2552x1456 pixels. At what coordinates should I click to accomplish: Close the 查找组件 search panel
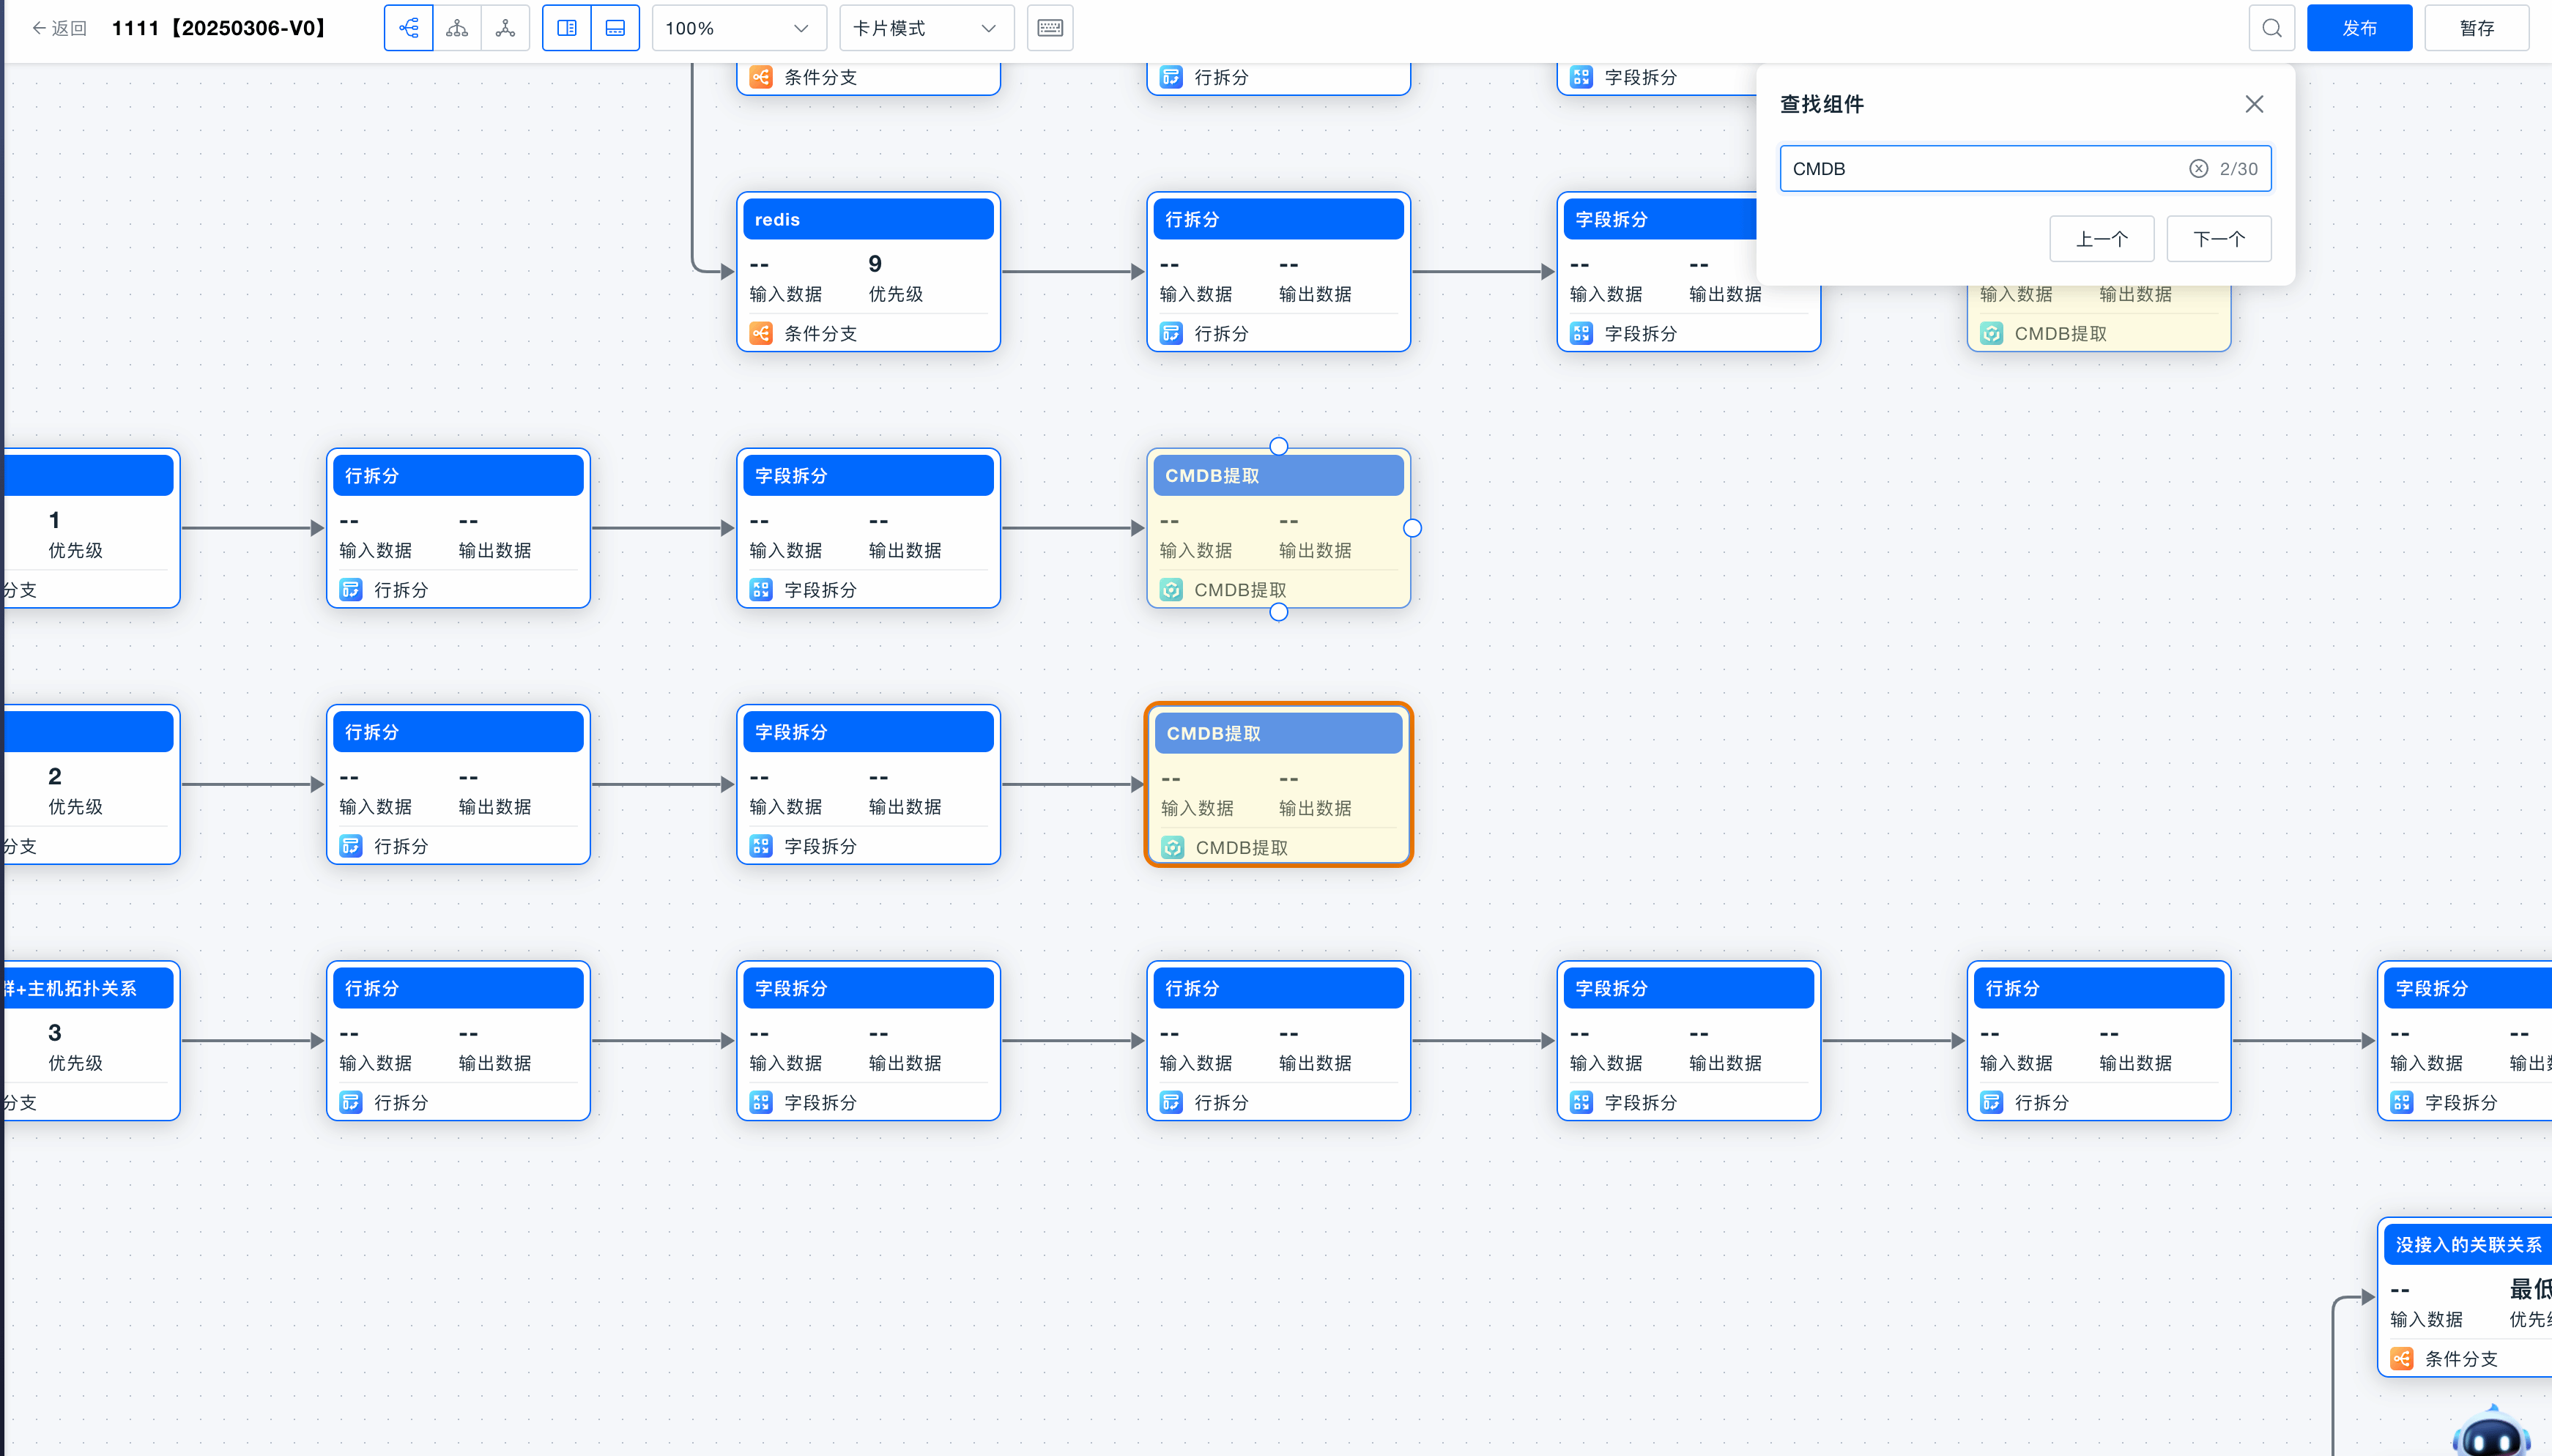point(2254,104)
